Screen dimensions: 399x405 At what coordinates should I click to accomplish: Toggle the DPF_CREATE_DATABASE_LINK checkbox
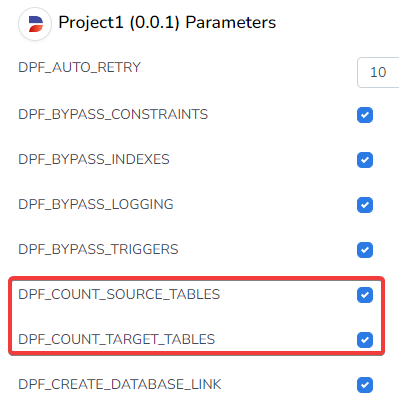(365, 385)
